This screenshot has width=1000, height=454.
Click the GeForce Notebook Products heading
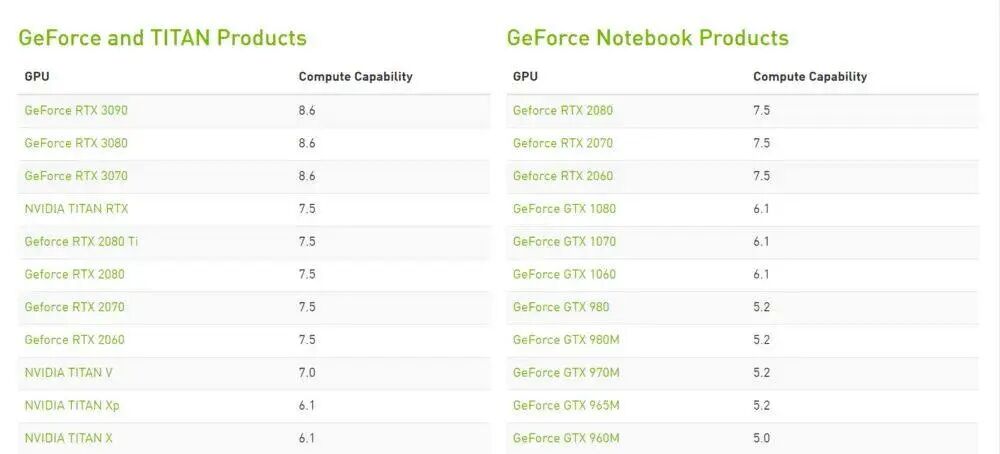(647, 38)
